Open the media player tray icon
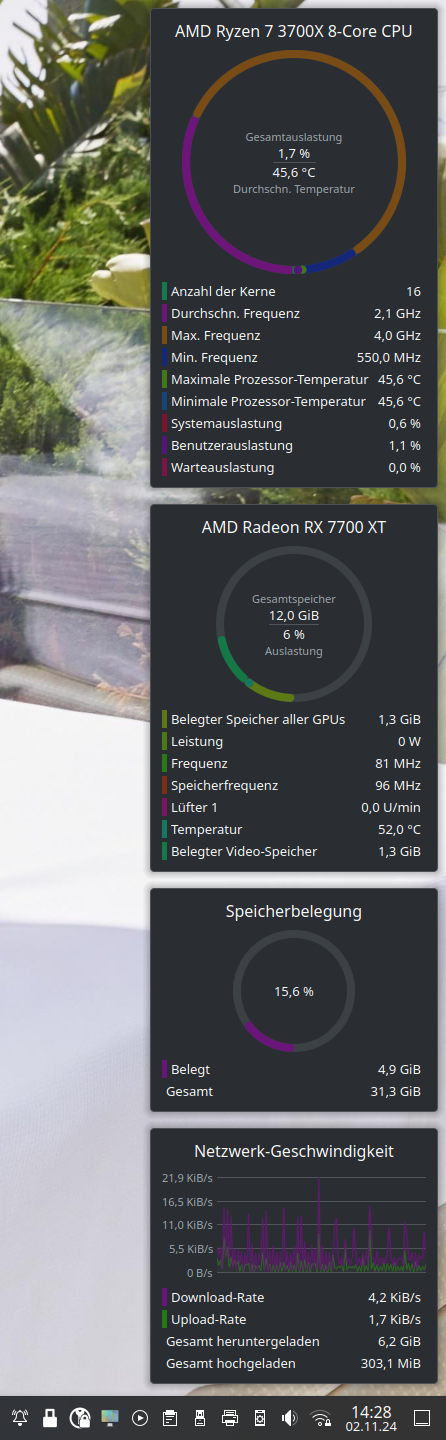The width and height of the screenshot is (446, 1440). [140, 1418]
